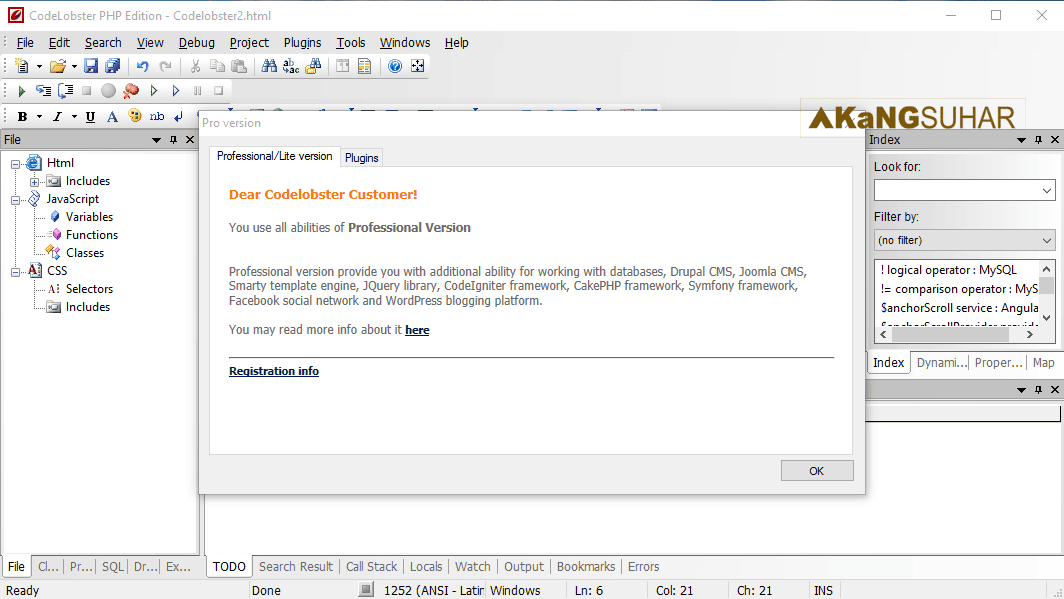Open the Look for combo box

[964, 191]
